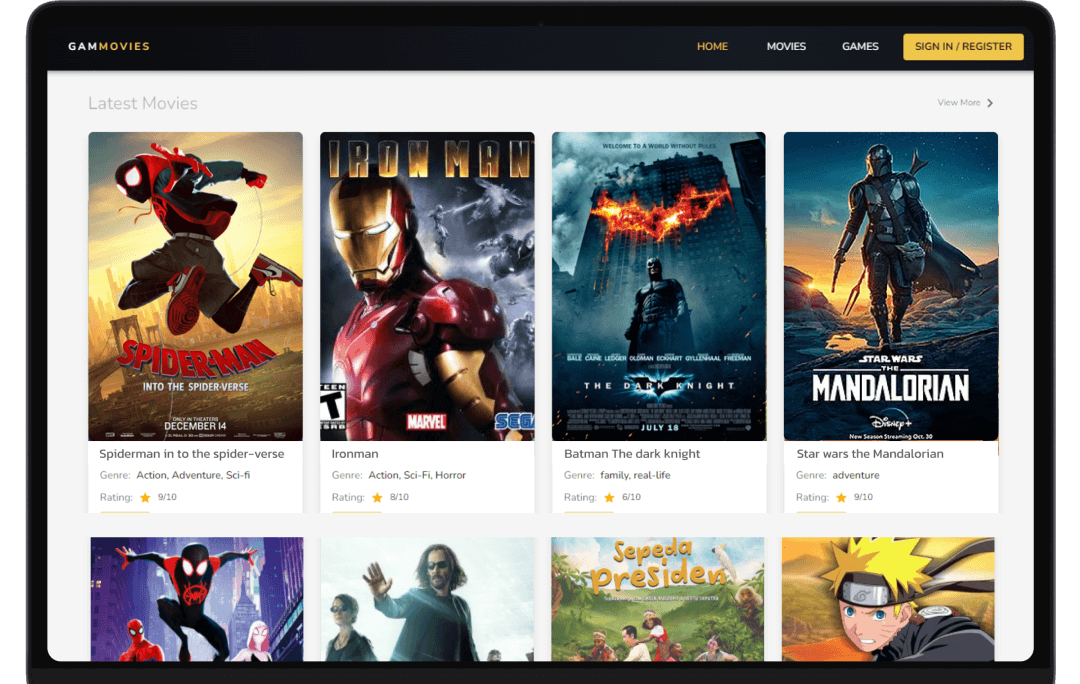1080x684 pixels.
Task: Open the Sepeda Presiden poster
Action: coord(658,598)
